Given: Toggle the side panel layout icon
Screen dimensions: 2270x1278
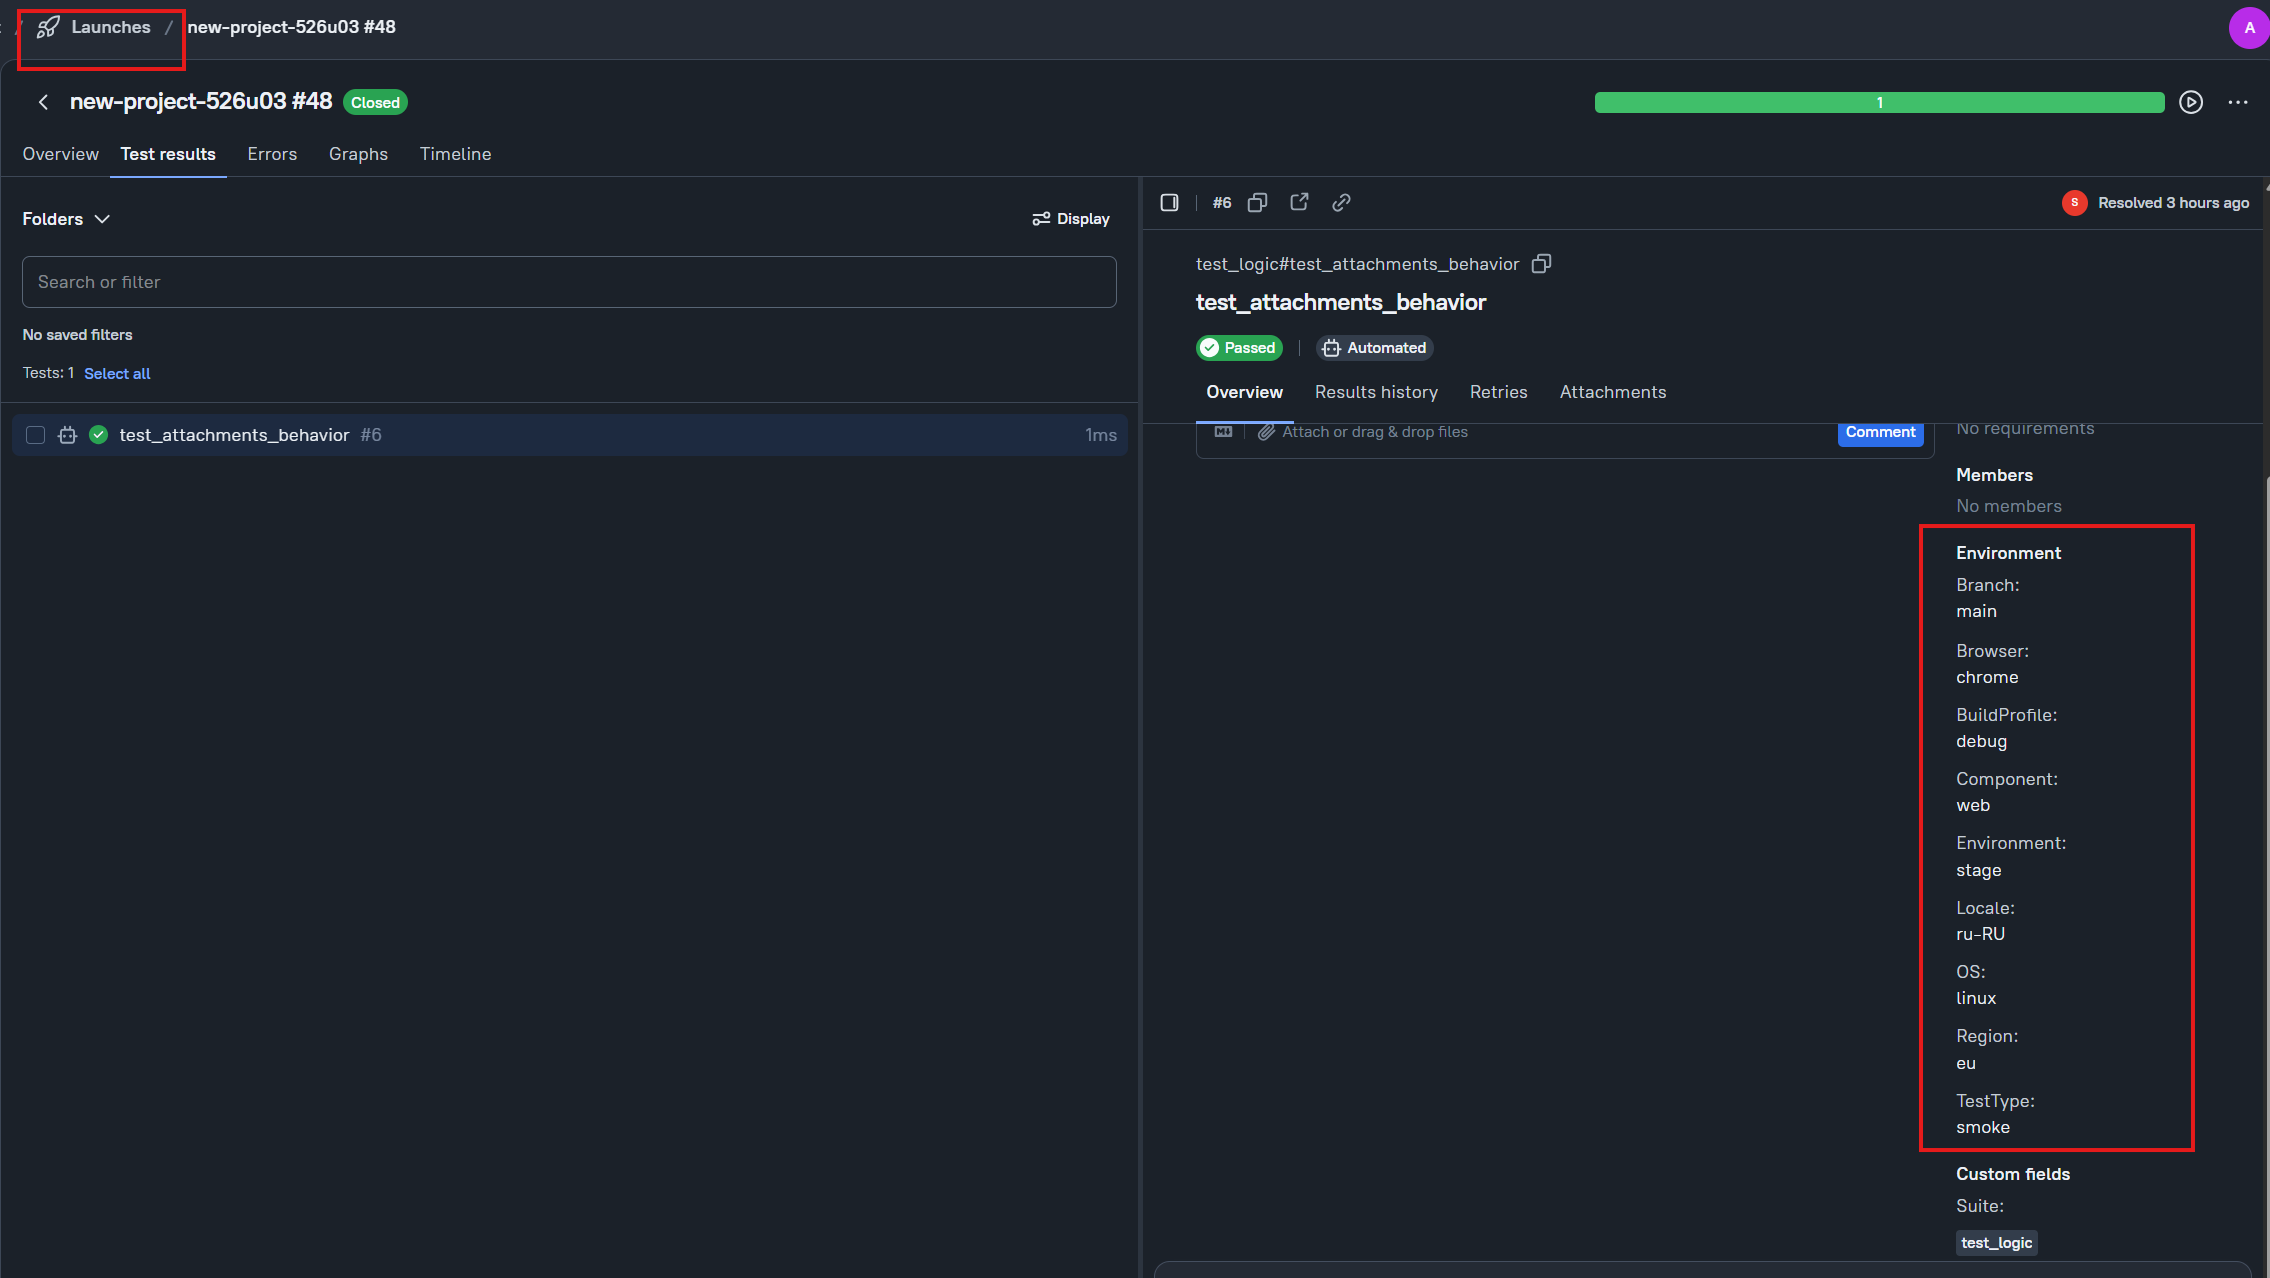Looking at the screenshot, I should tap(1169, 203).
